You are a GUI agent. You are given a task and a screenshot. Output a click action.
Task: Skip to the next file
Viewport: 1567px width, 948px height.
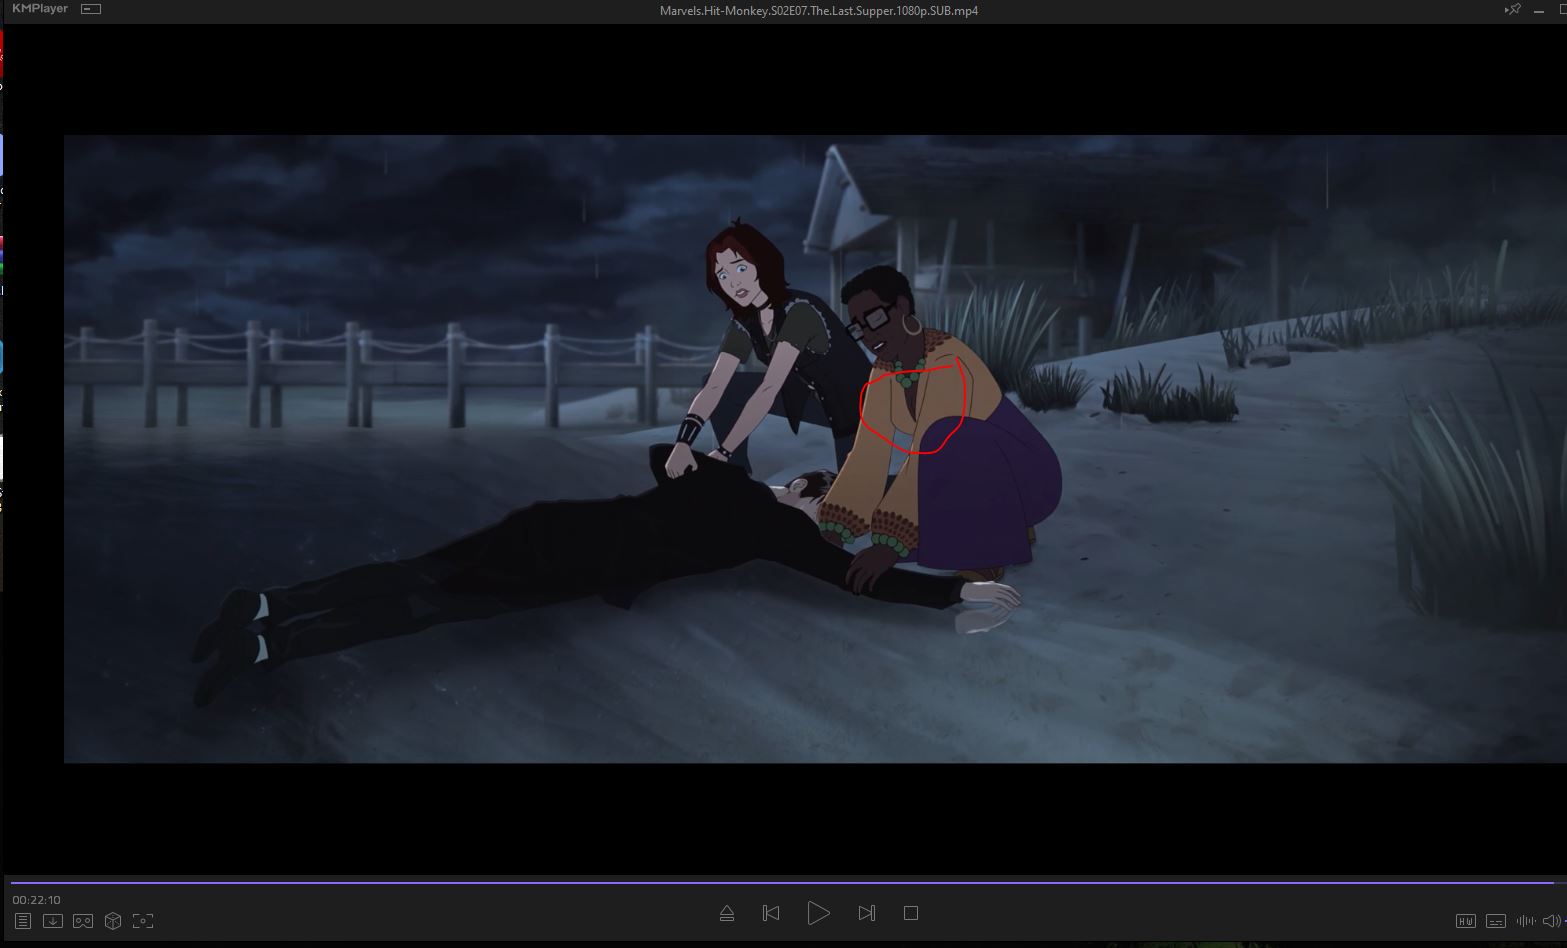tap(866, 913)
